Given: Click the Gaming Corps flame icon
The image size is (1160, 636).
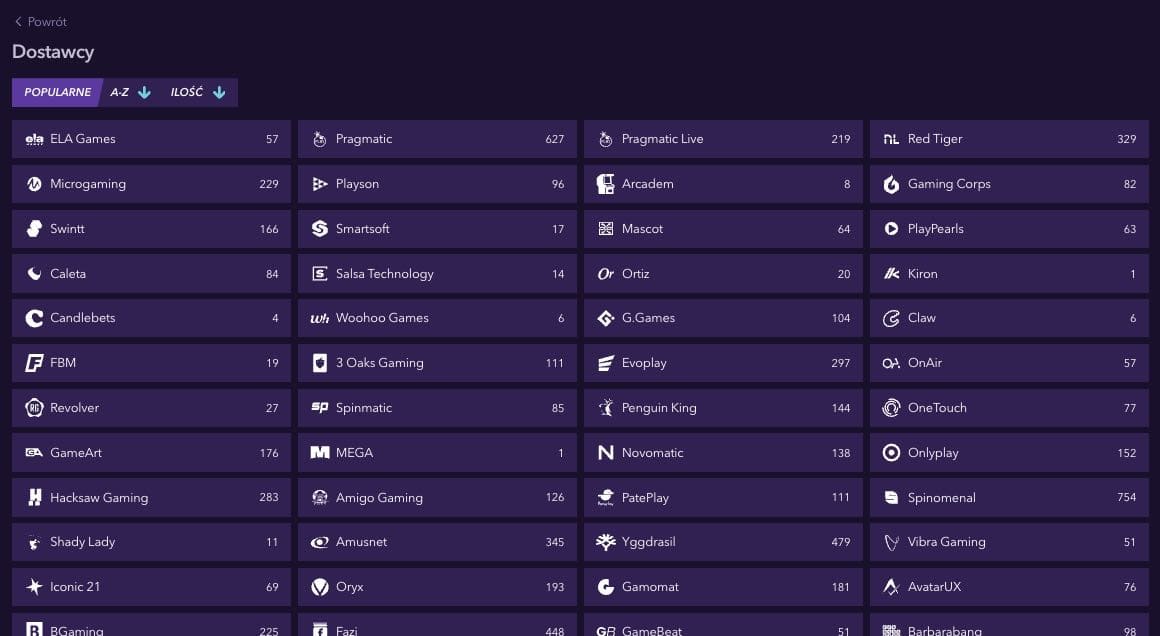Looking at the screenshot, I should click(891, 184).
